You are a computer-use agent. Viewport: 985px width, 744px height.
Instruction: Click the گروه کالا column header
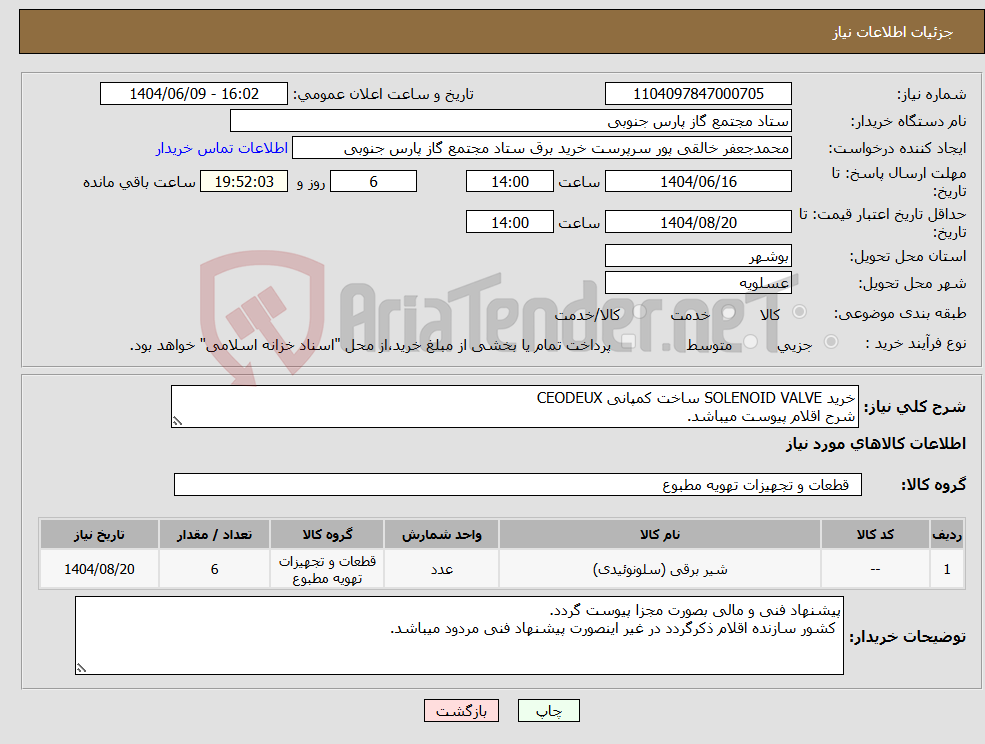[327, 534]
